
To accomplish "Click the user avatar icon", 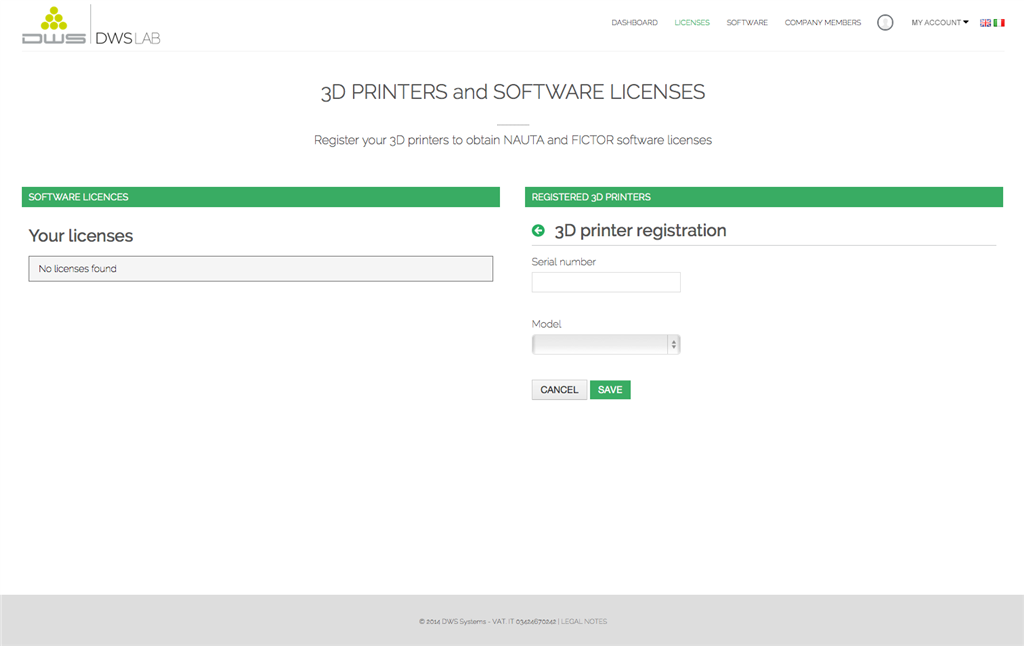I will 885,23.
